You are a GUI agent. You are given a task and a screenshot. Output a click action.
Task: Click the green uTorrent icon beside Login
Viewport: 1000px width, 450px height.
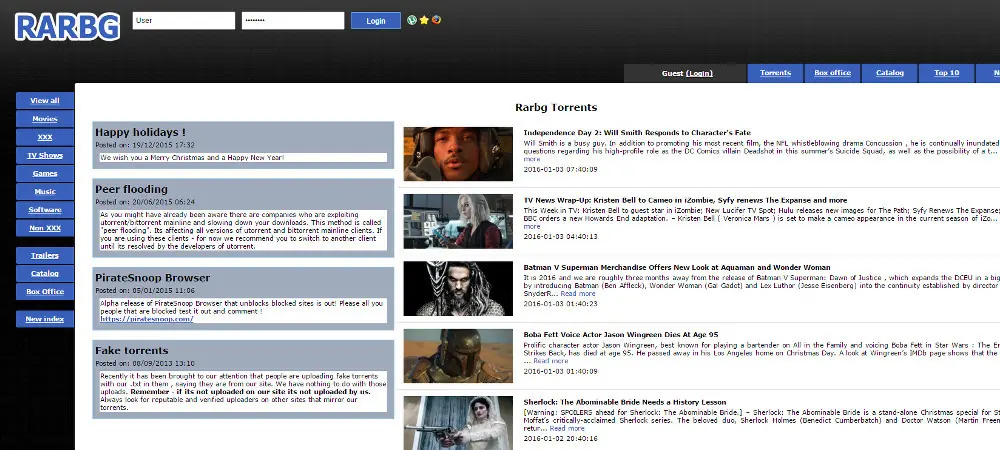[412, 20]
